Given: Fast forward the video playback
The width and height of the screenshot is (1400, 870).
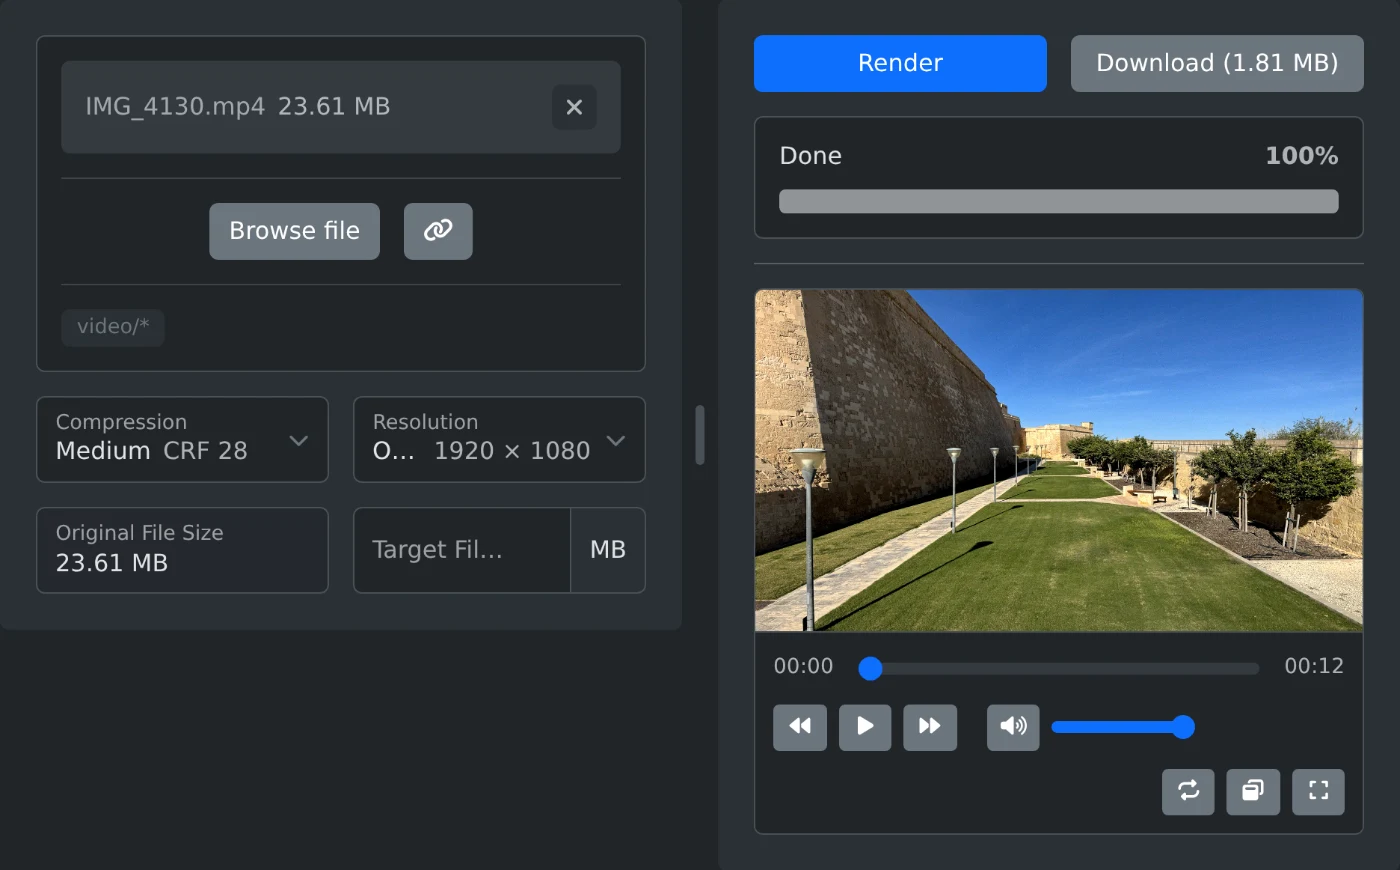Looking at the screenshot, I should [930, 727].
